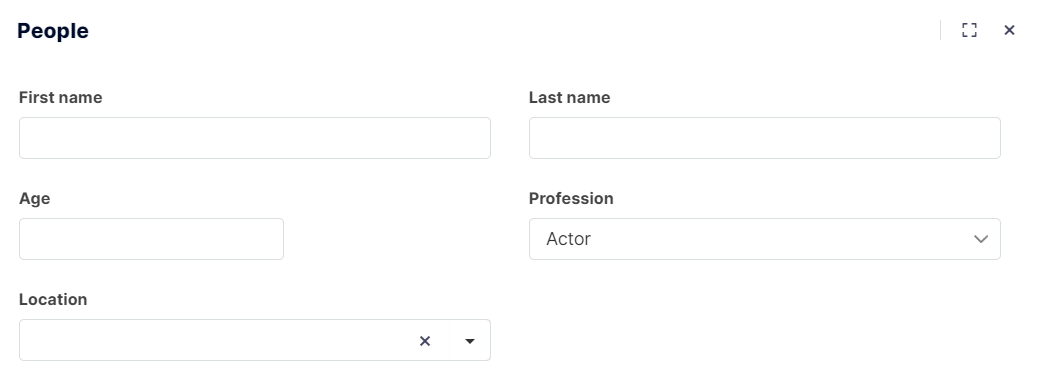Click the Last name label
The image size is (1048, 385).
[569, 98]
